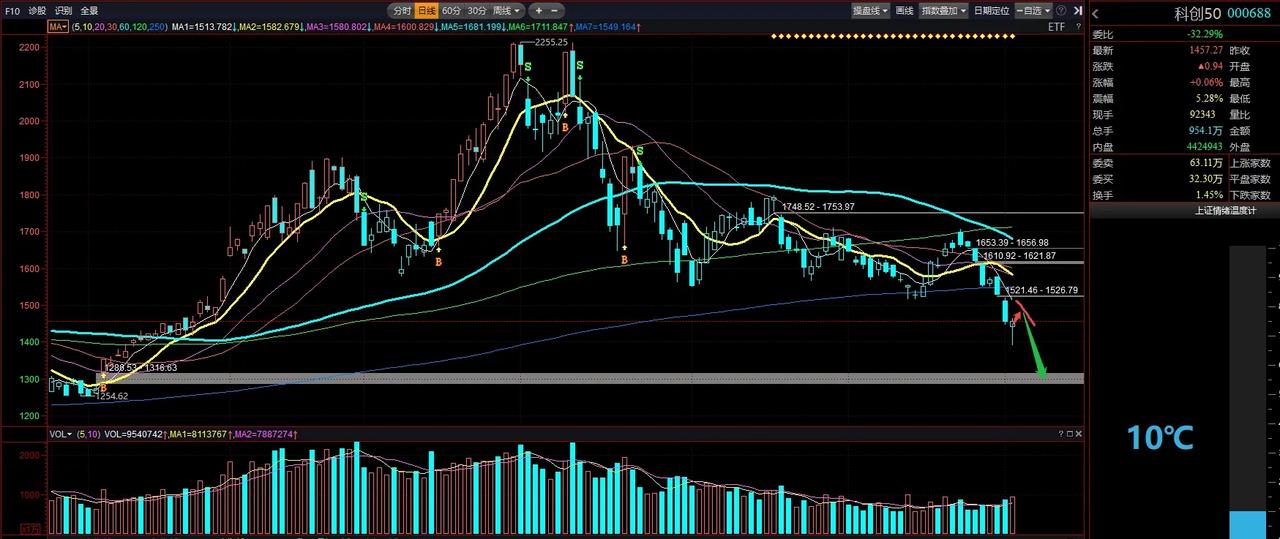Image resolution: width=1280 pixels, height=539 pixels.
Task: Click the 日期定位 date locate button
Action: point(991,11)
